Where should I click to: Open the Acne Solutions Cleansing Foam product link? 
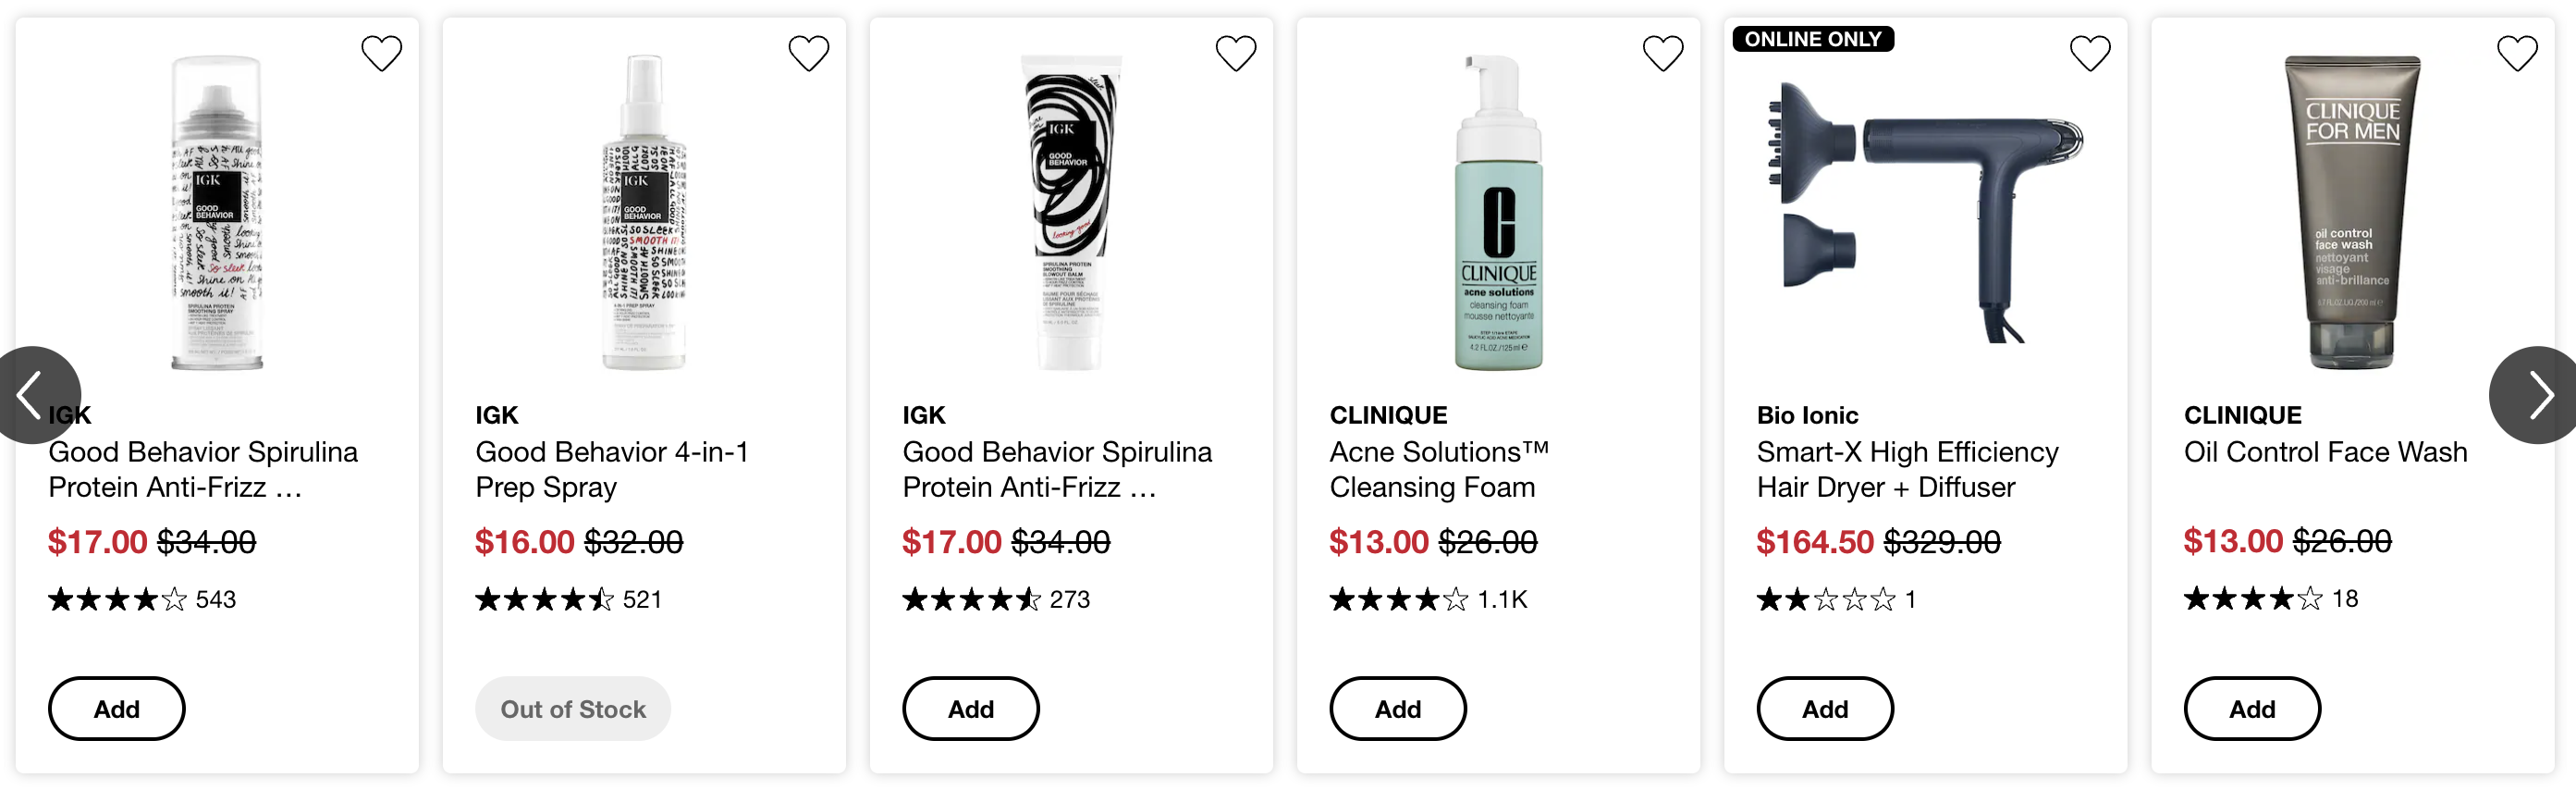(x=1439, y=469)
